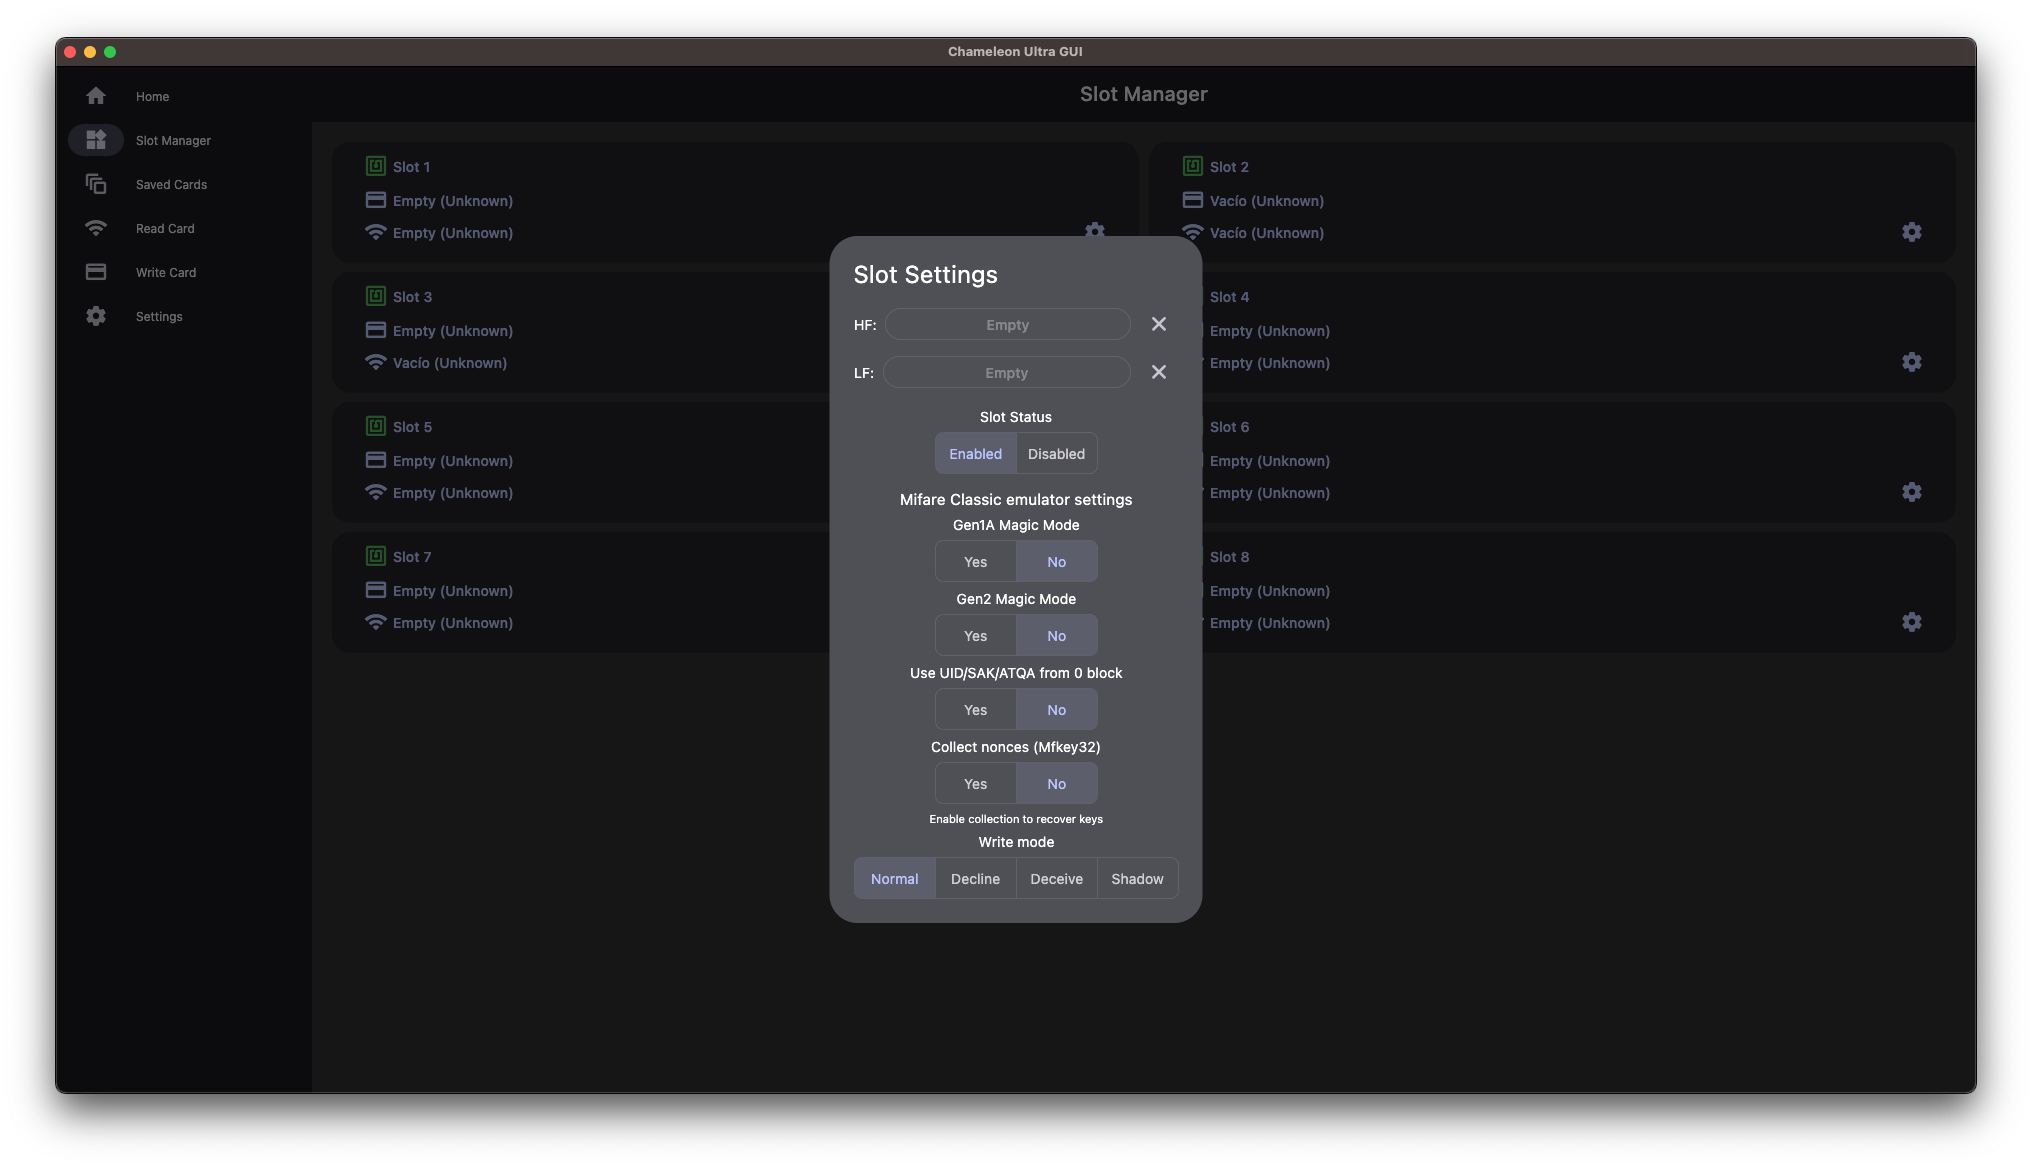This screenshot has width=2032, height=1167.
Task: Open the Settings panel icon
Action: tap(95, 315)
